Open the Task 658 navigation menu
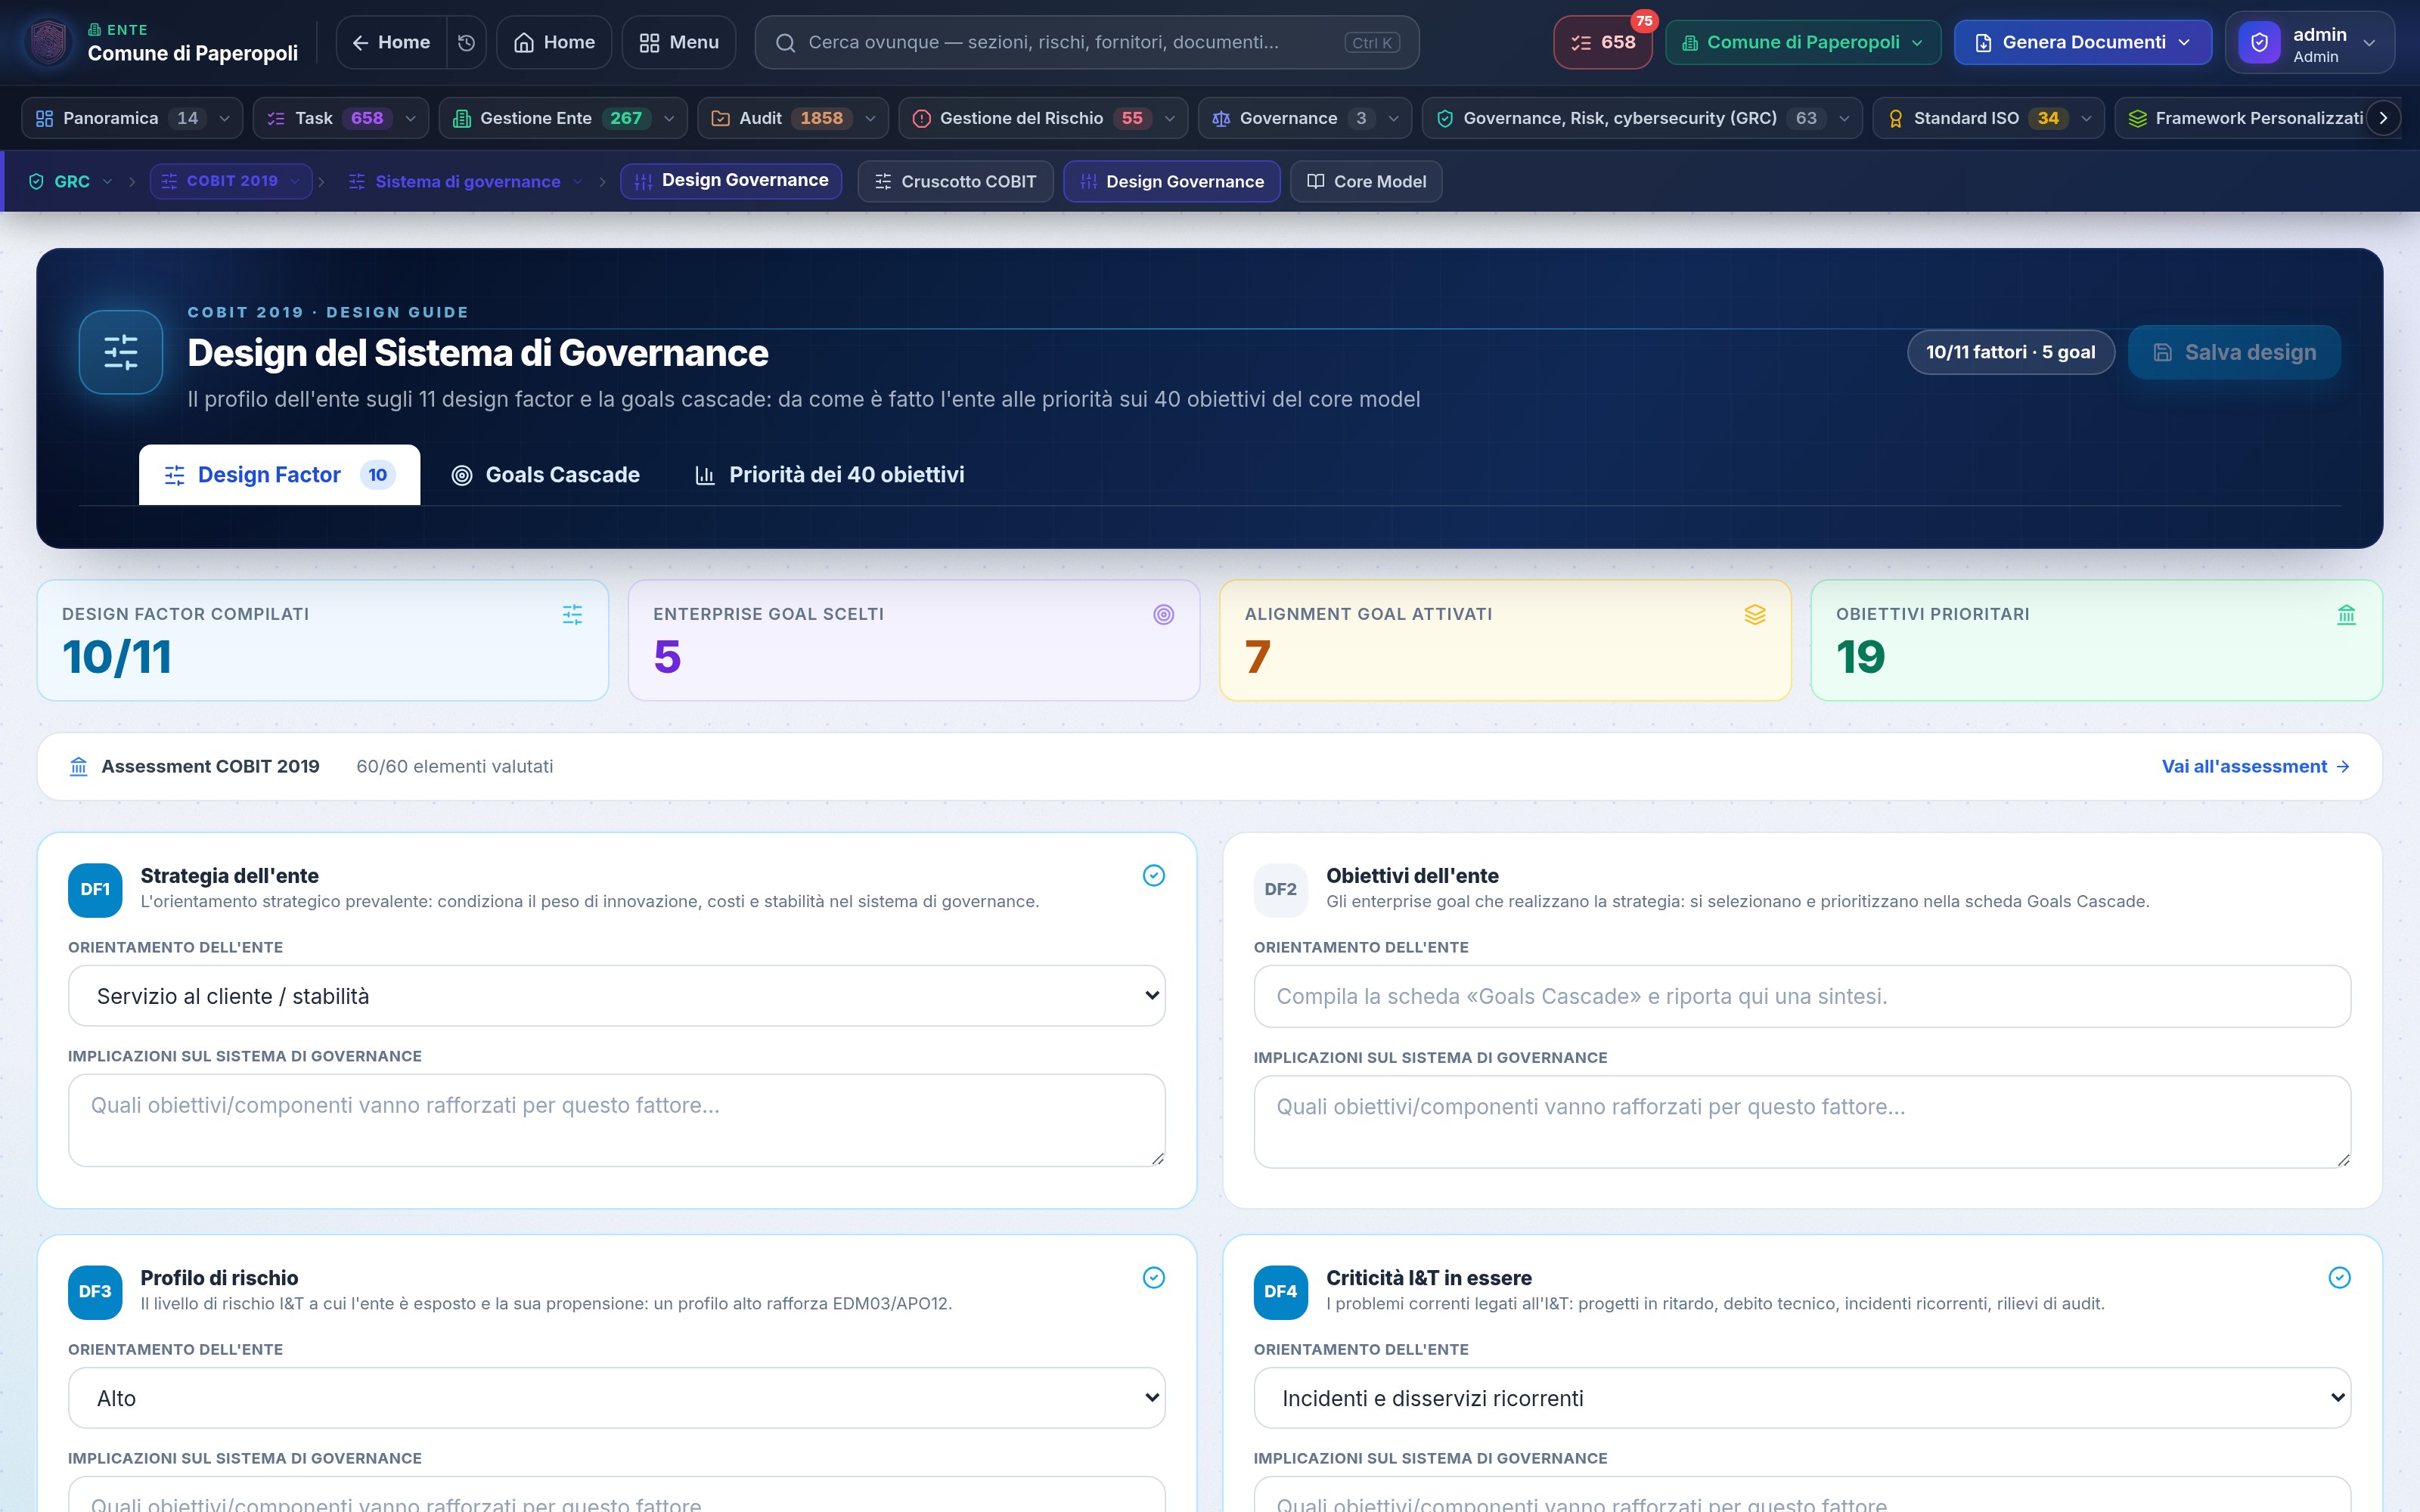Viewport: 2420px width, 1512px height. pyautogui.click(x=340, y=118)
